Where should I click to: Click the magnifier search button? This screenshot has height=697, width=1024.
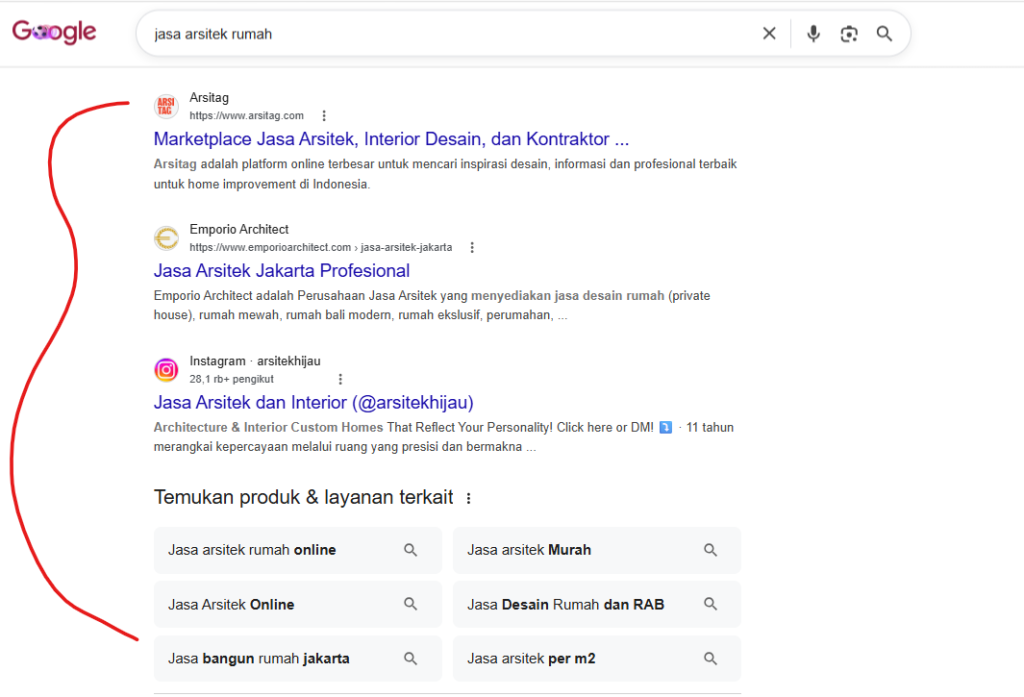pyautogui.click(x=884, y=34)
